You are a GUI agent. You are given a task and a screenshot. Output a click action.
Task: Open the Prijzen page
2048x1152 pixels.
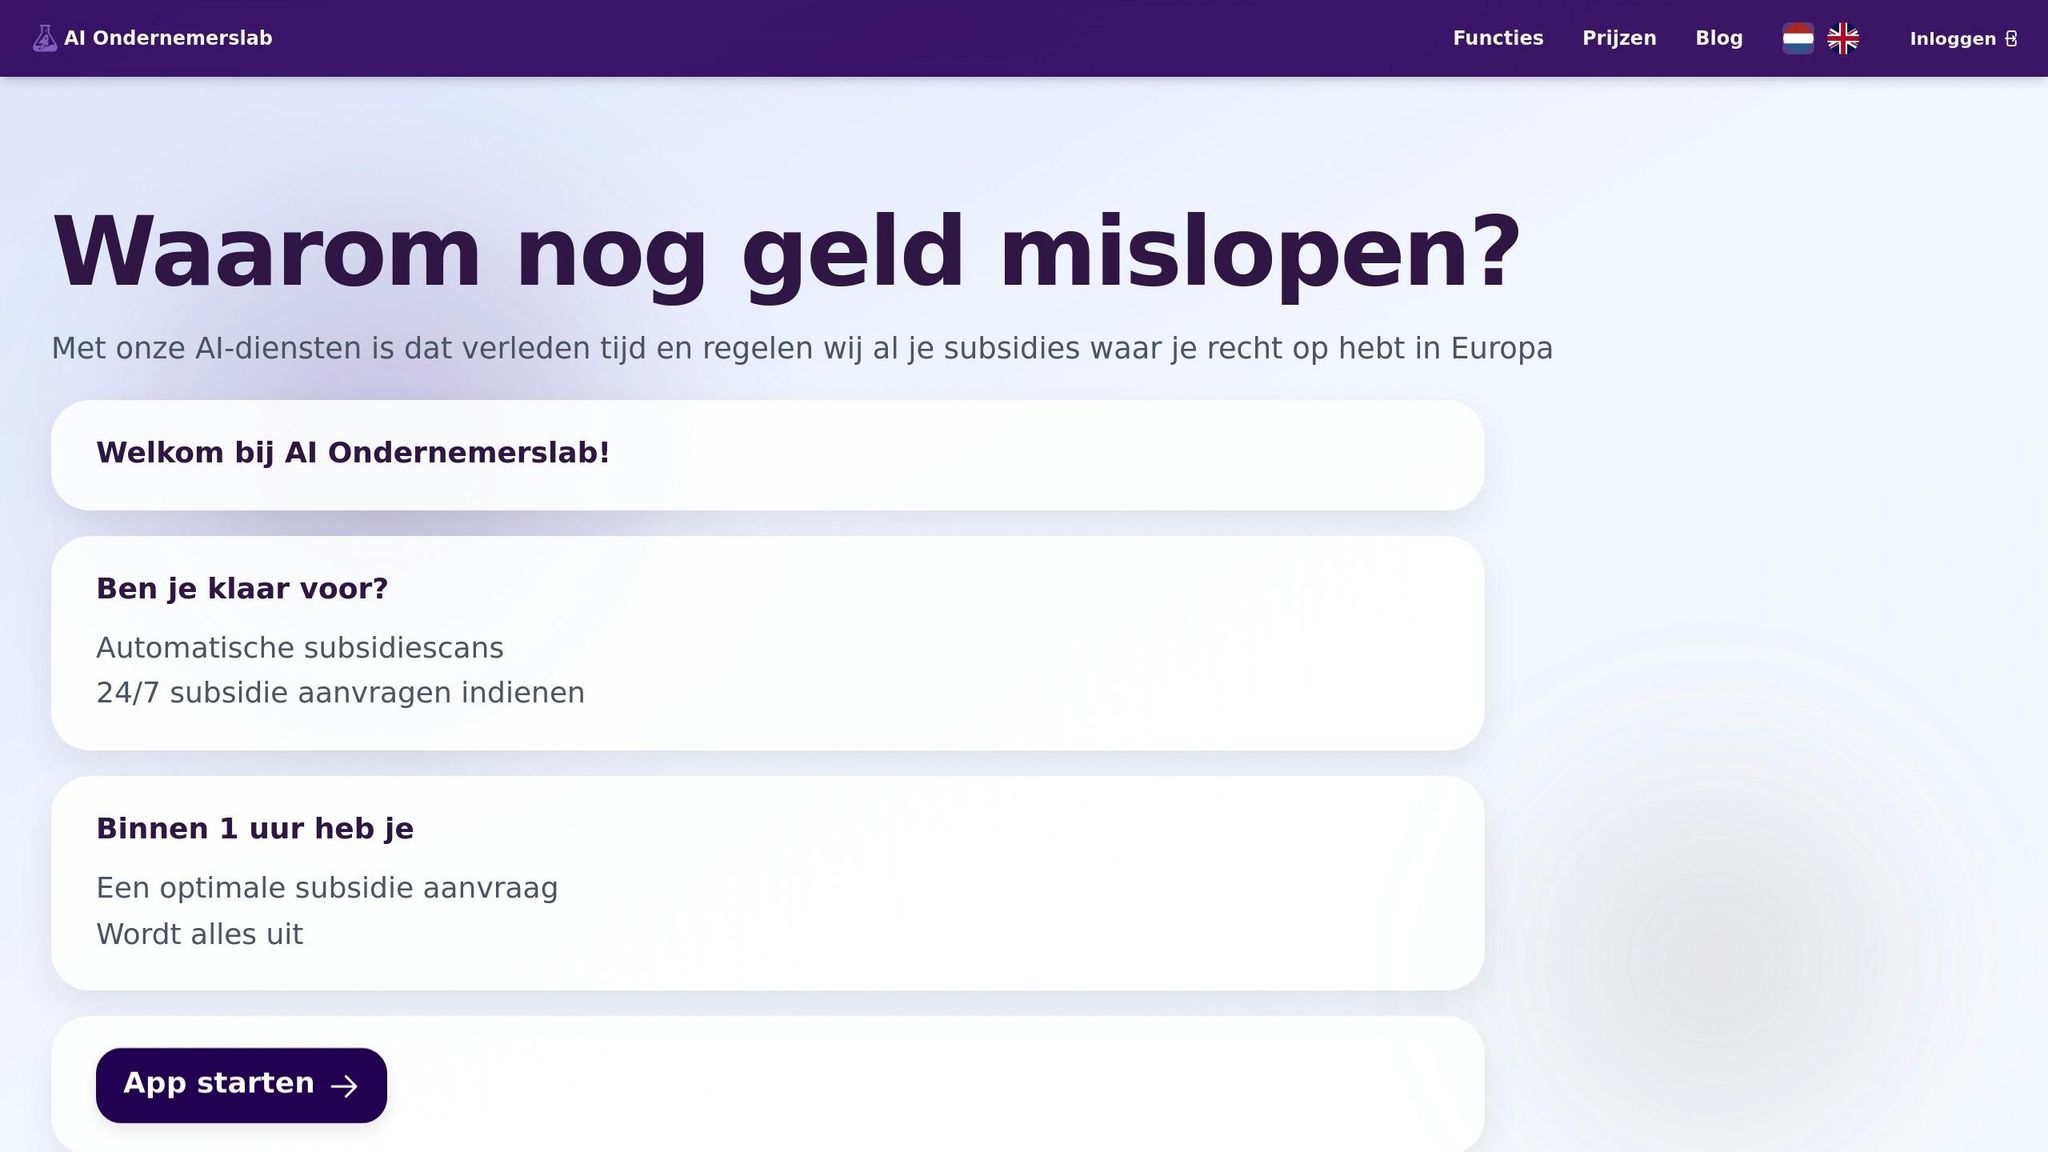(1618, 37)
